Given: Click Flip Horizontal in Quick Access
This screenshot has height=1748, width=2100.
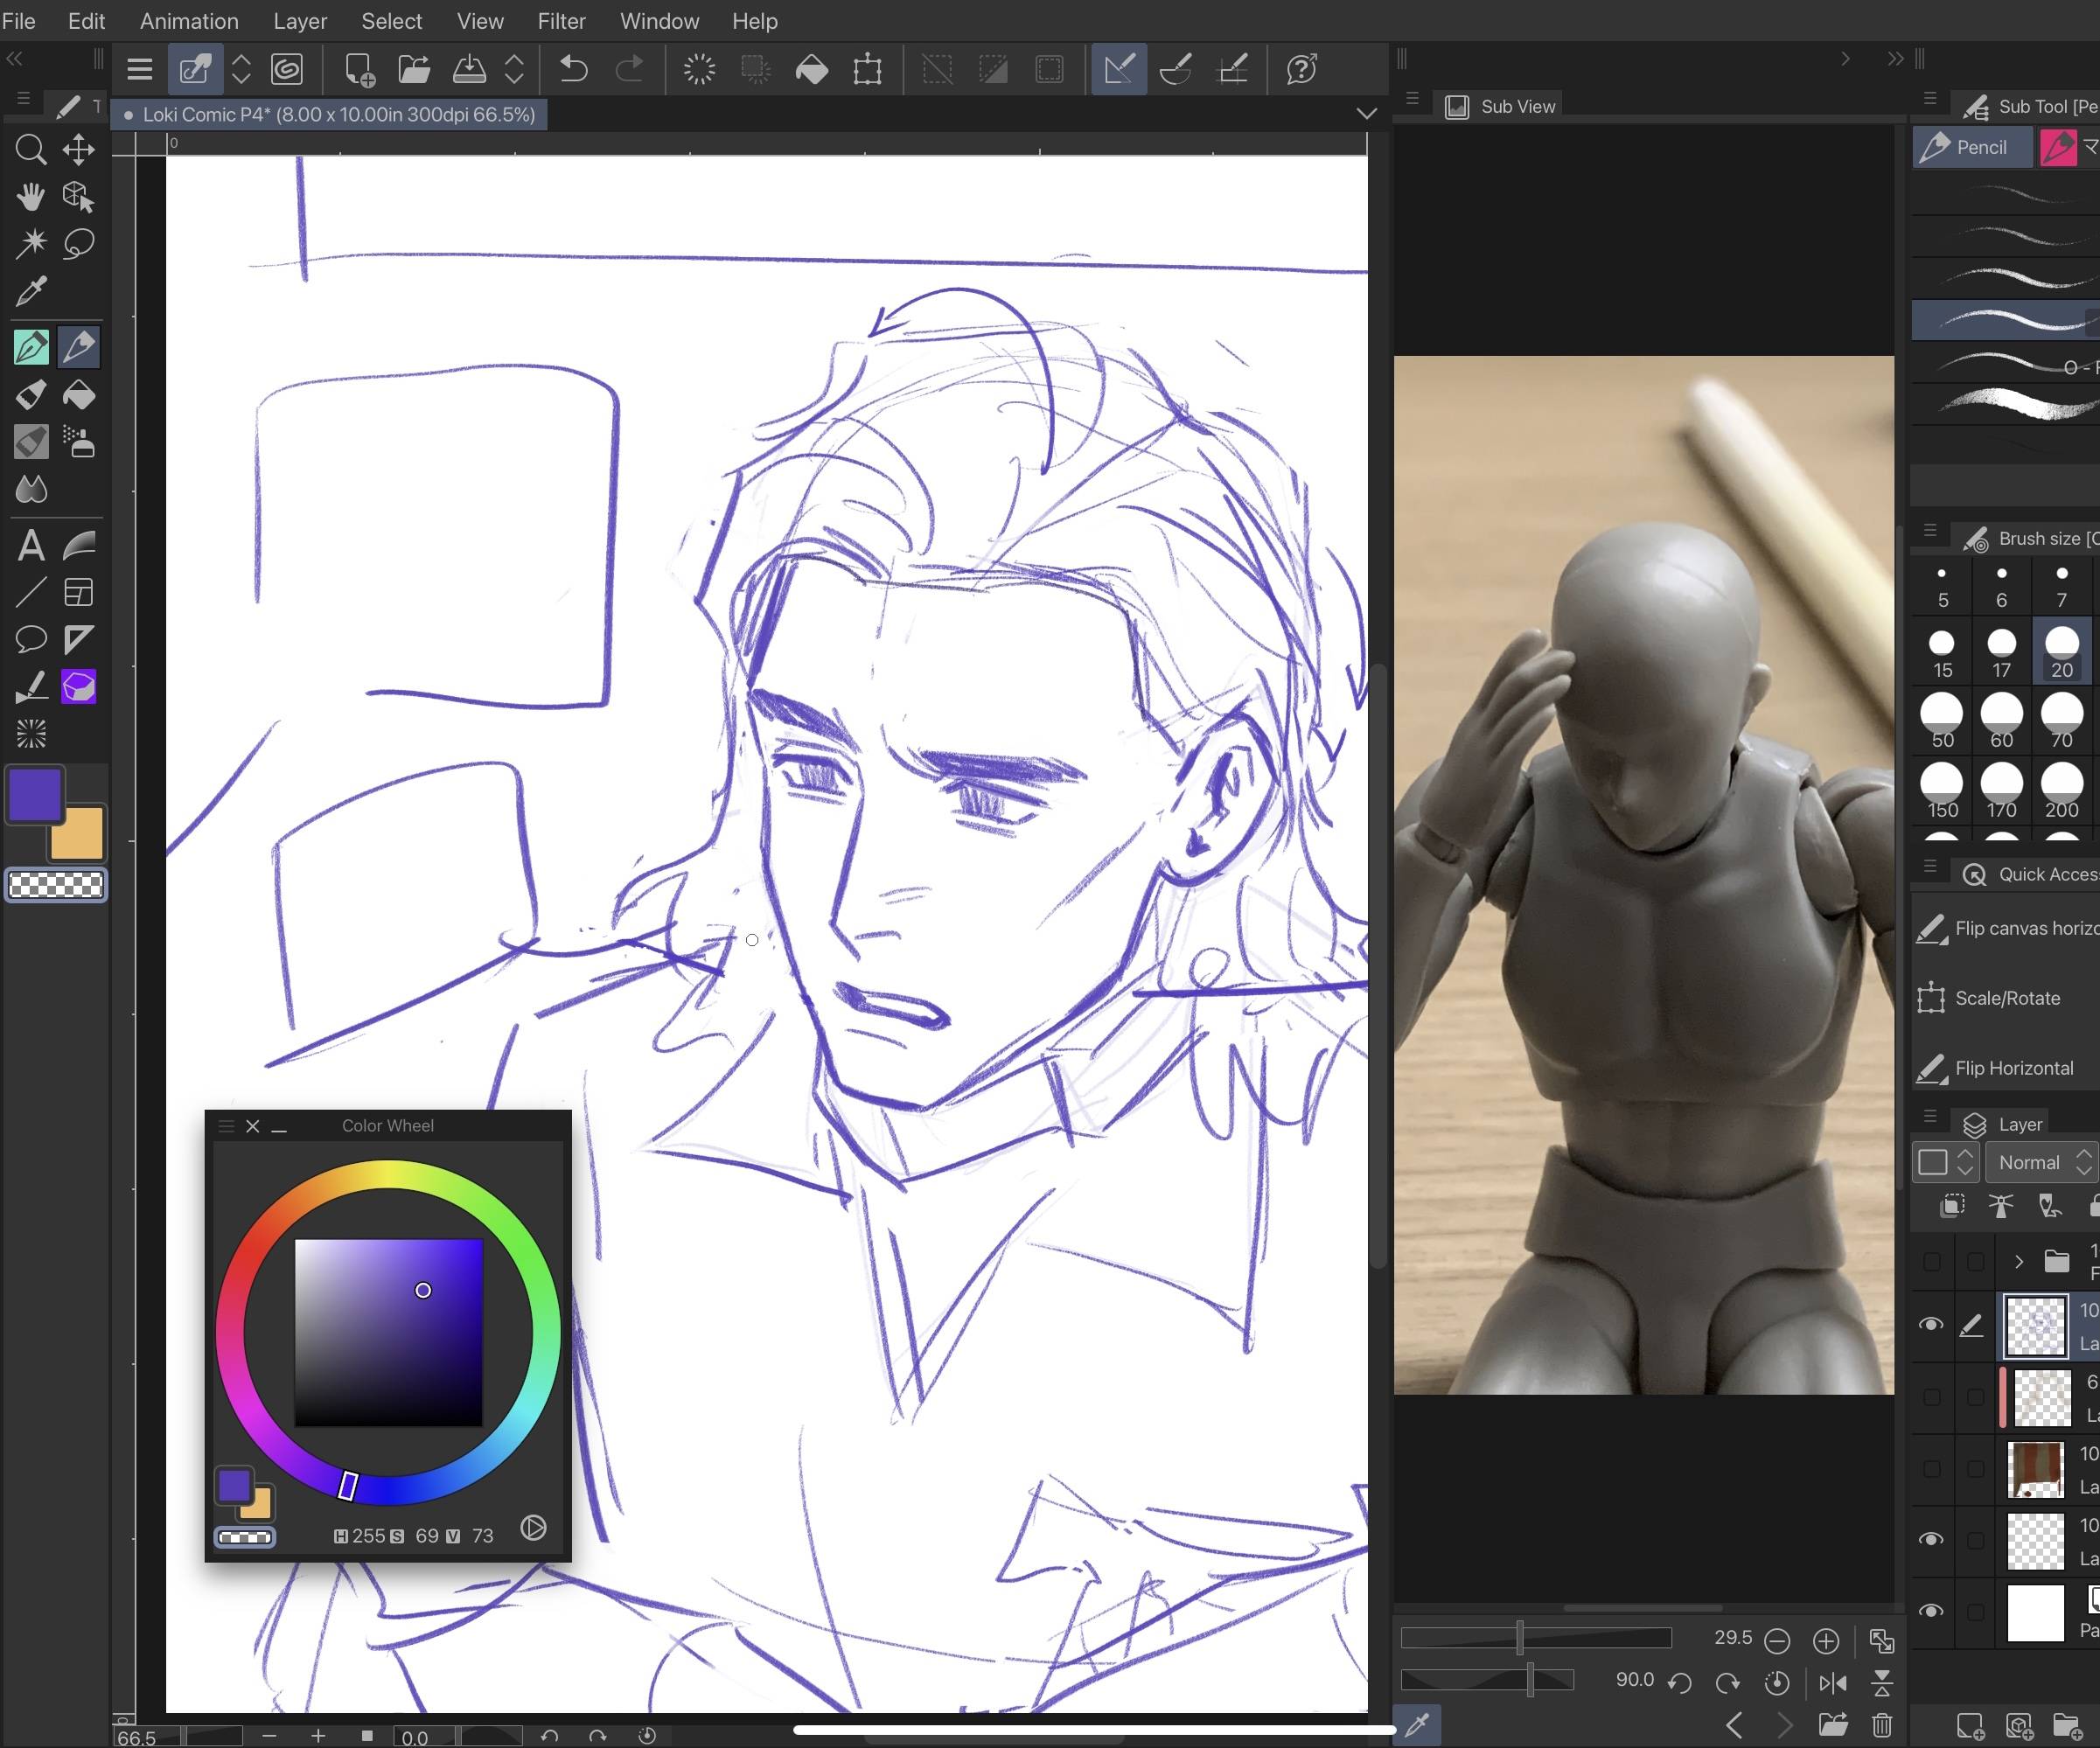Looking at the screenshot, I should click(x=2006, y=1068).
